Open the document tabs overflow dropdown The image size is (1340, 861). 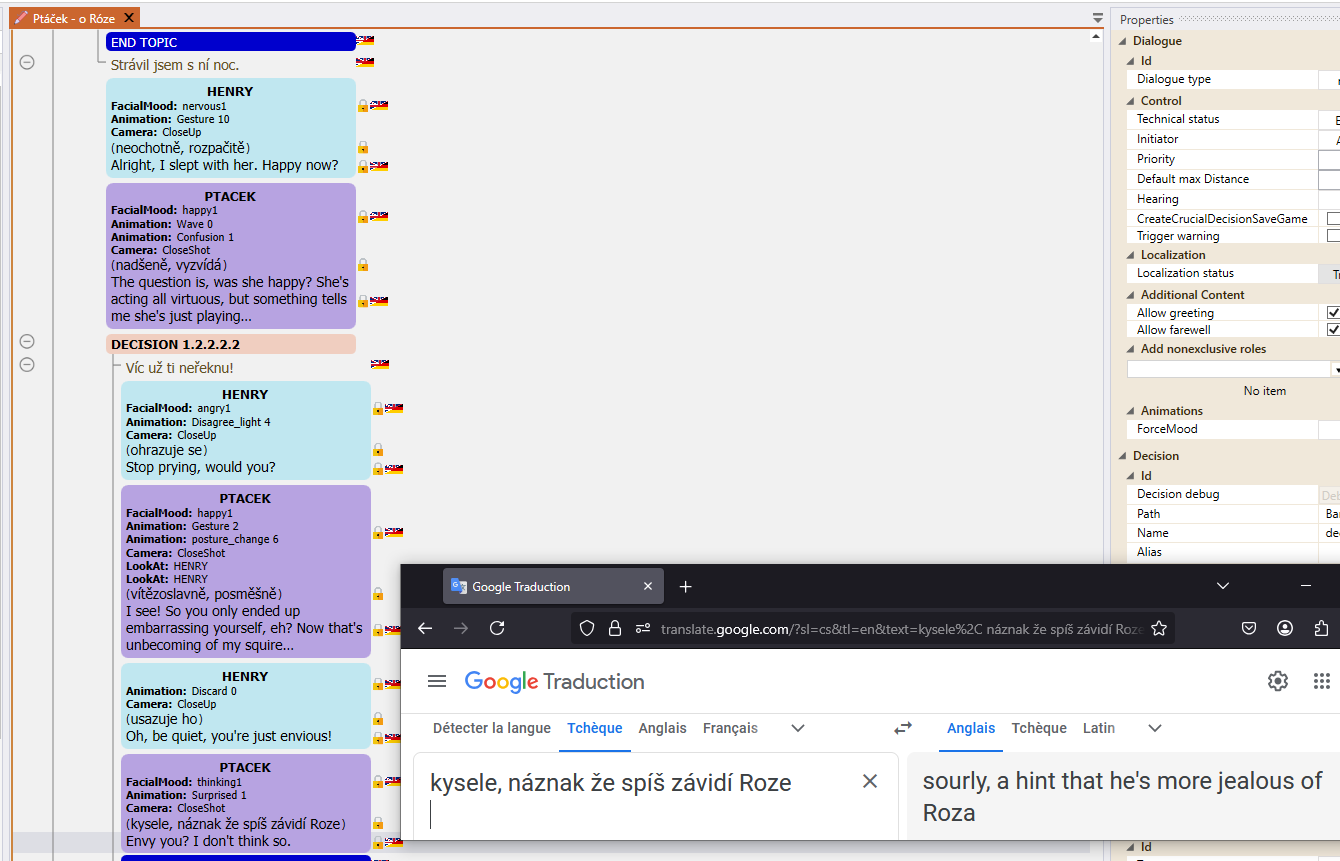coord(1097,18)
